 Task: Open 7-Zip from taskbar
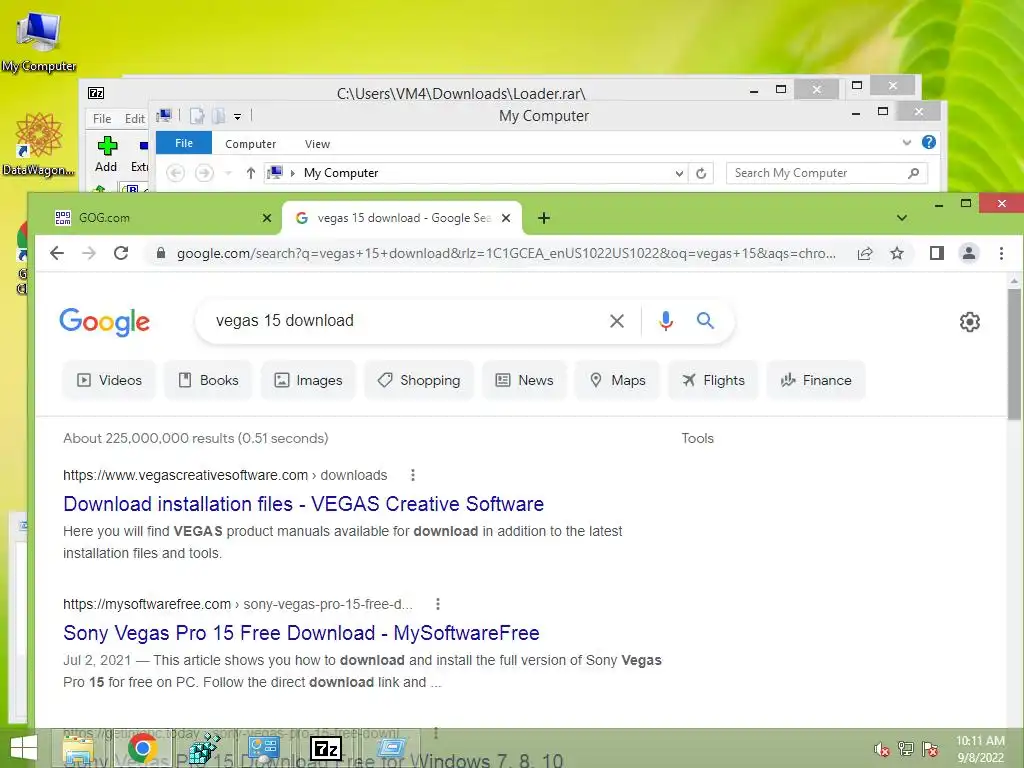click(326, 748)
